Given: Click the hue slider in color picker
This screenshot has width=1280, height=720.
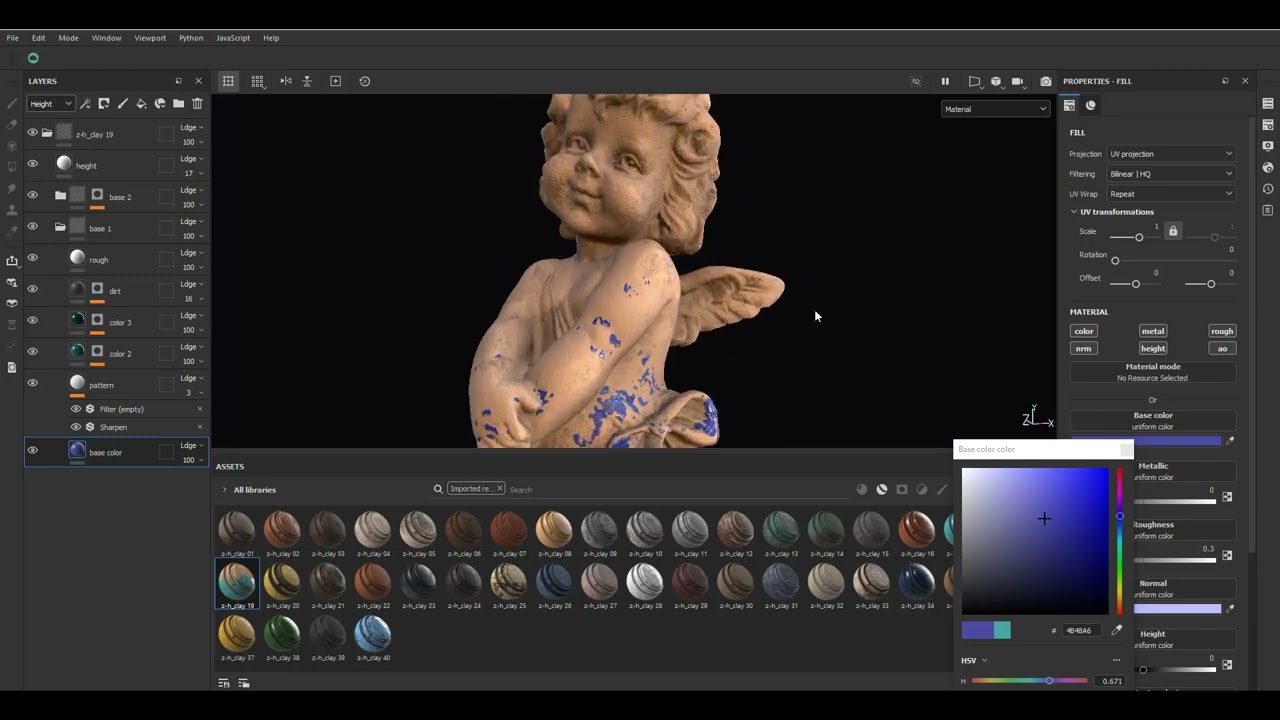Looking at the screenshot, I should [1119, 541].
